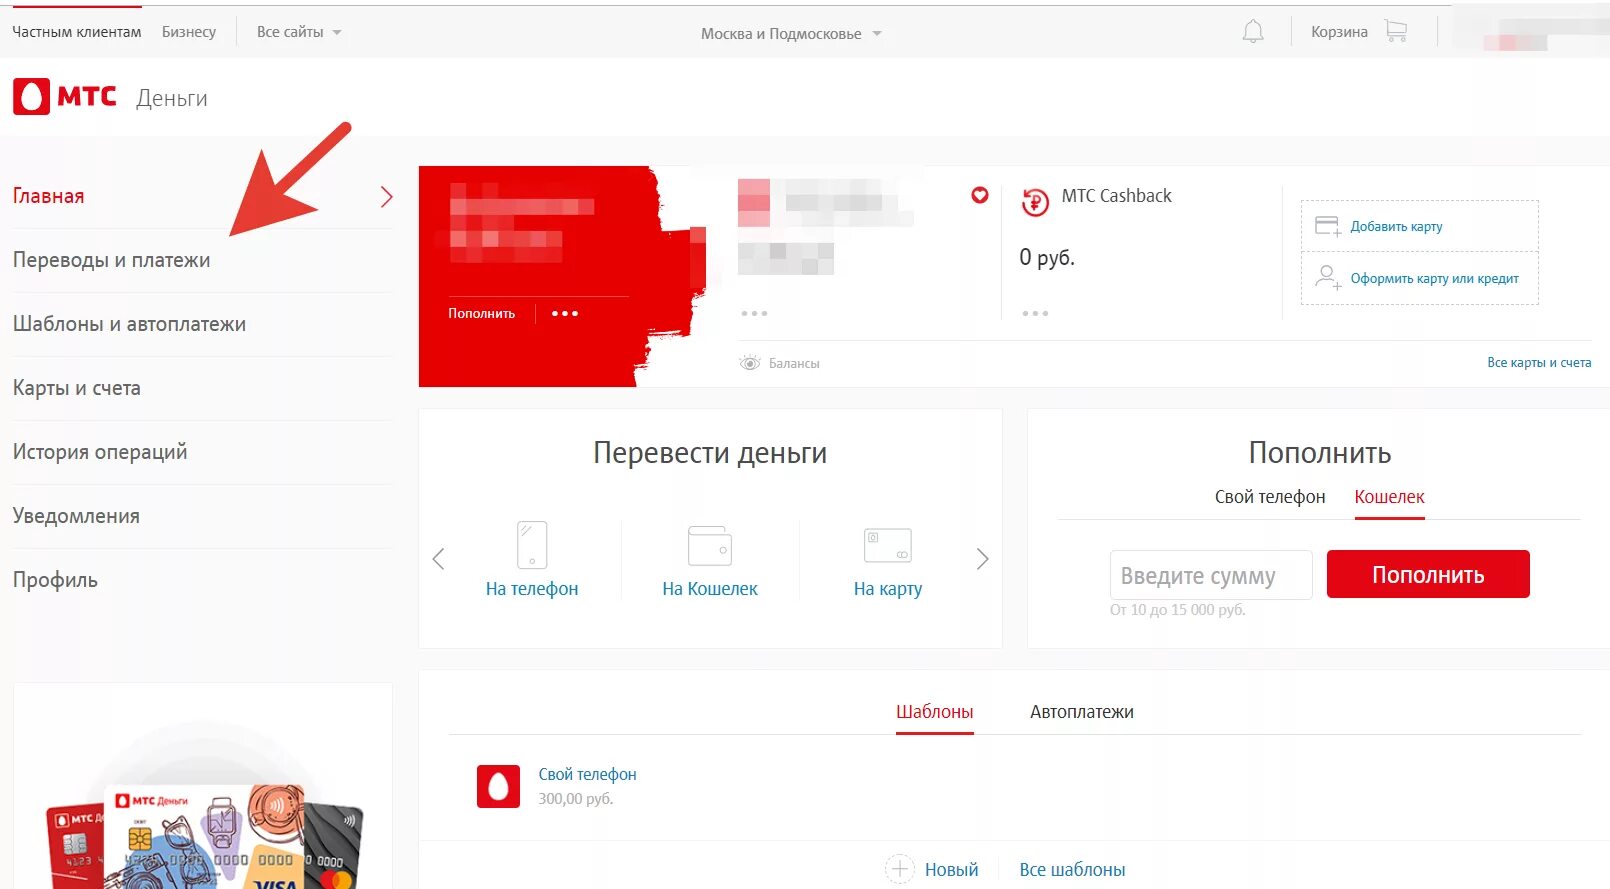Open Уведомления menu item
Image resolution: width=1610 pixels, height=889 pixels.
(x=76, y=516)
